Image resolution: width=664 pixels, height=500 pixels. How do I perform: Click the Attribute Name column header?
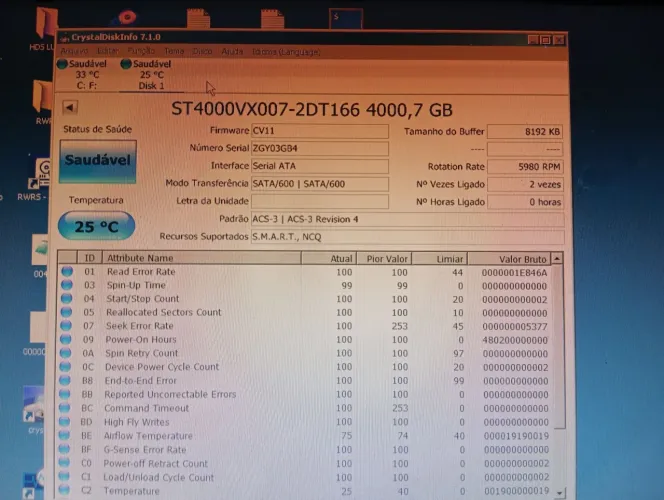pyautogui.click(x=202, y=258)
